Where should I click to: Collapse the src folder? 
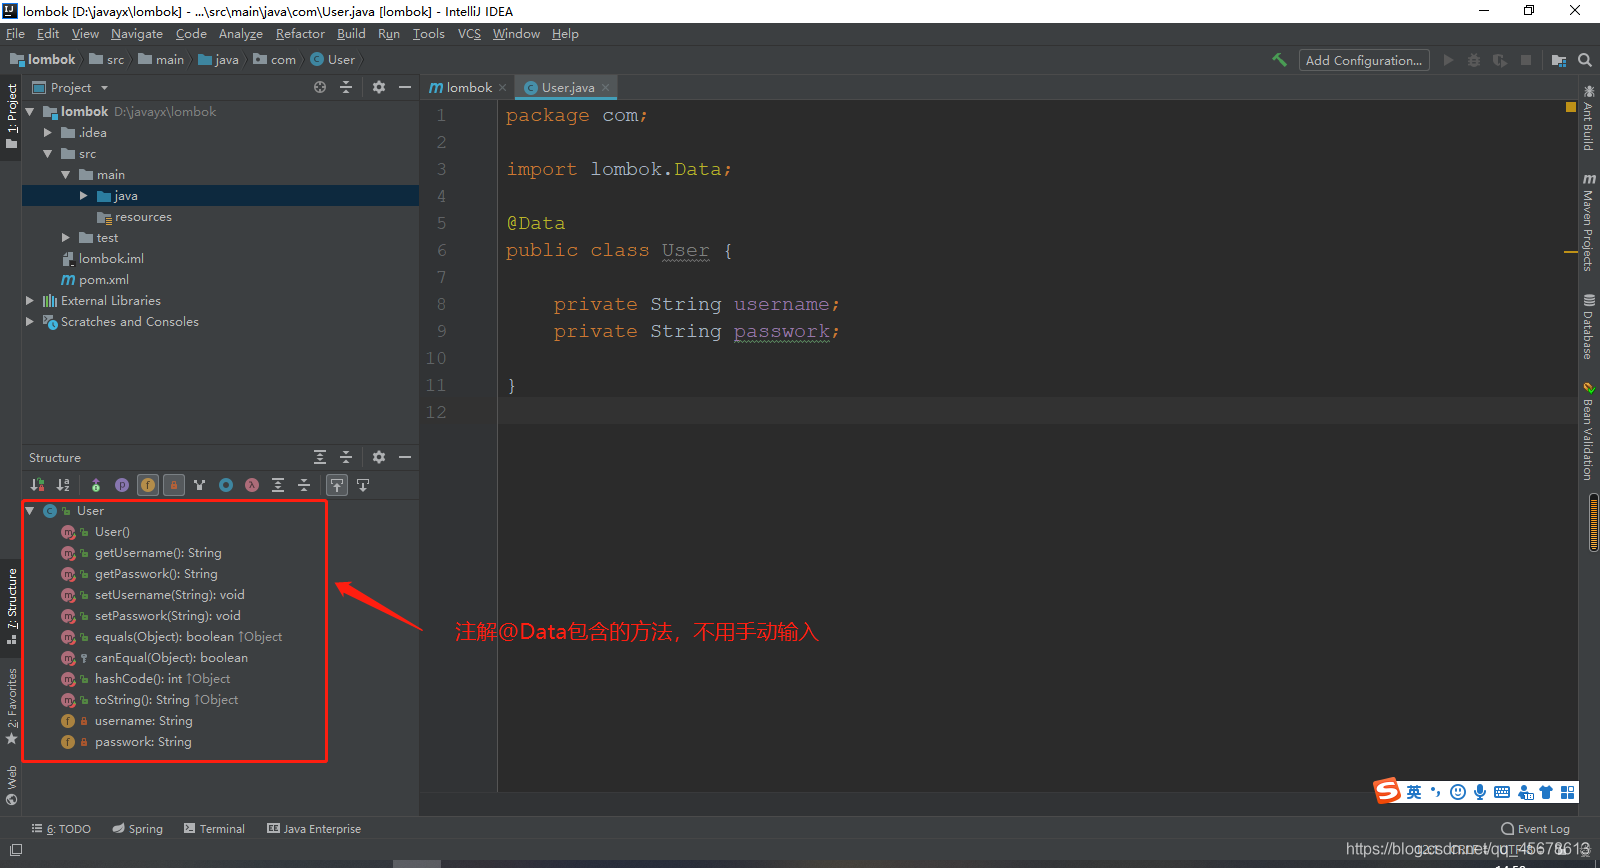(x=48, y=154)
